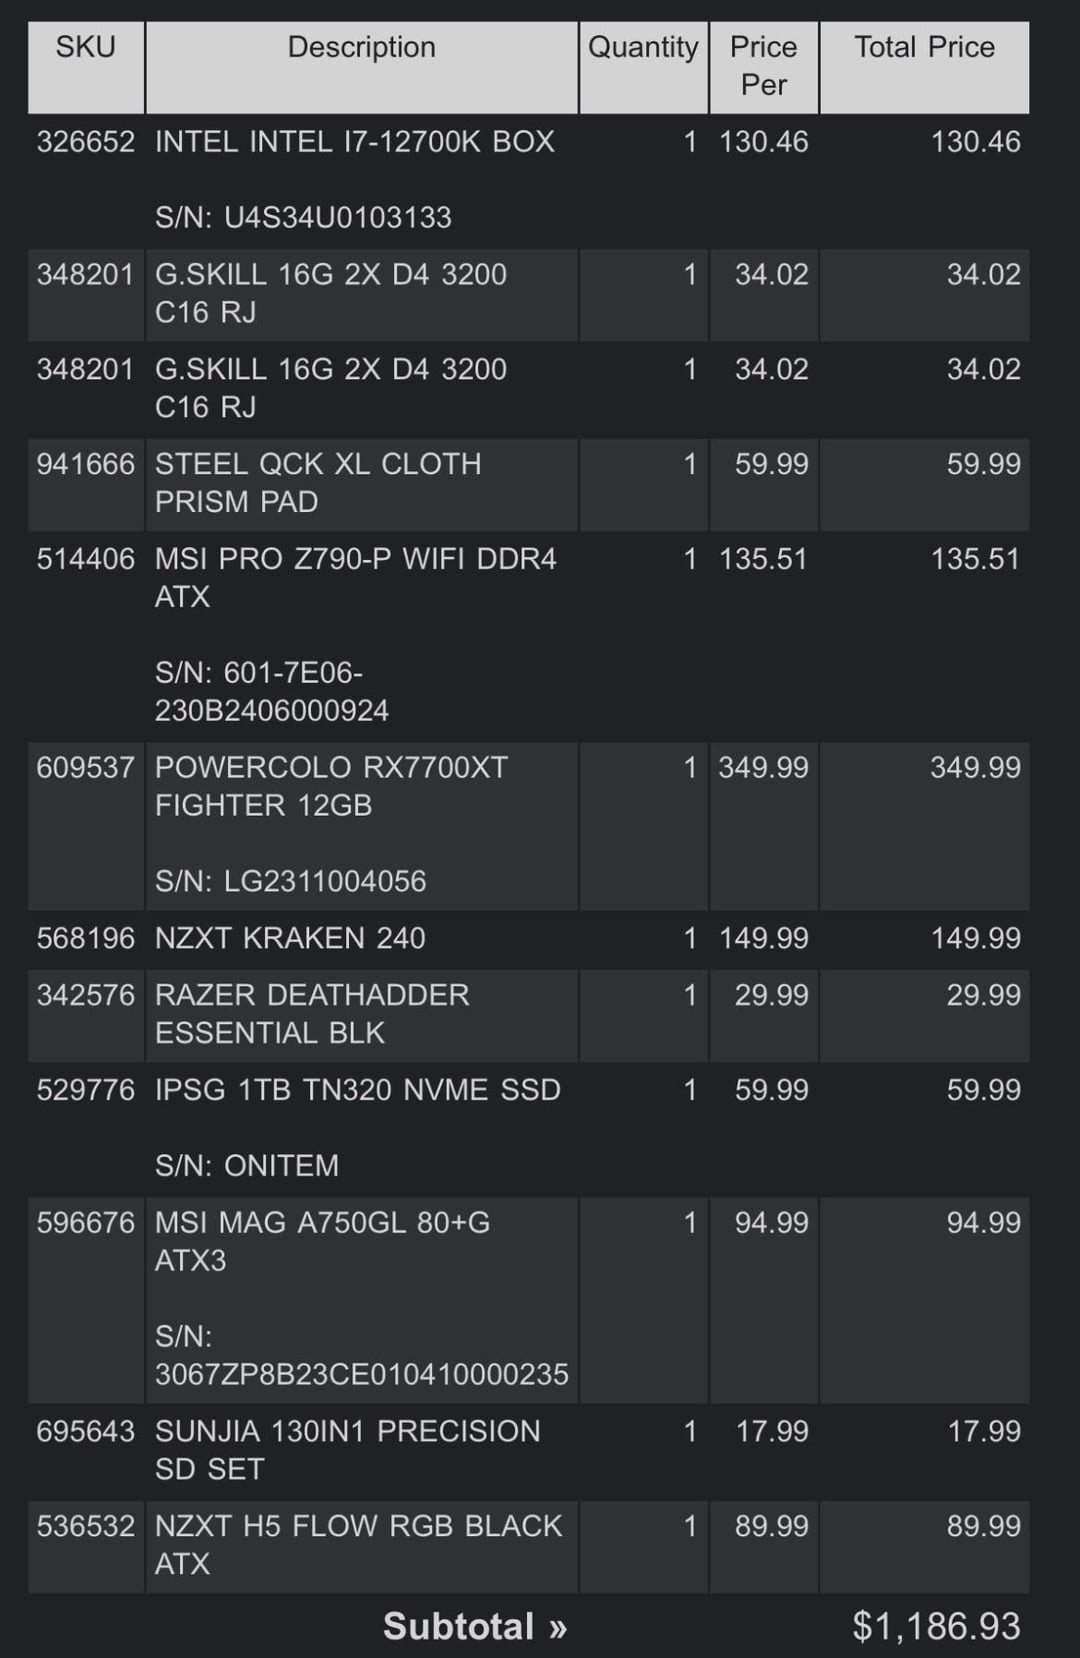Click the Steel QCK XL Cloth Prism Pad item
The height and width of the screenshot is (1658, 1080).
point(318,483)
